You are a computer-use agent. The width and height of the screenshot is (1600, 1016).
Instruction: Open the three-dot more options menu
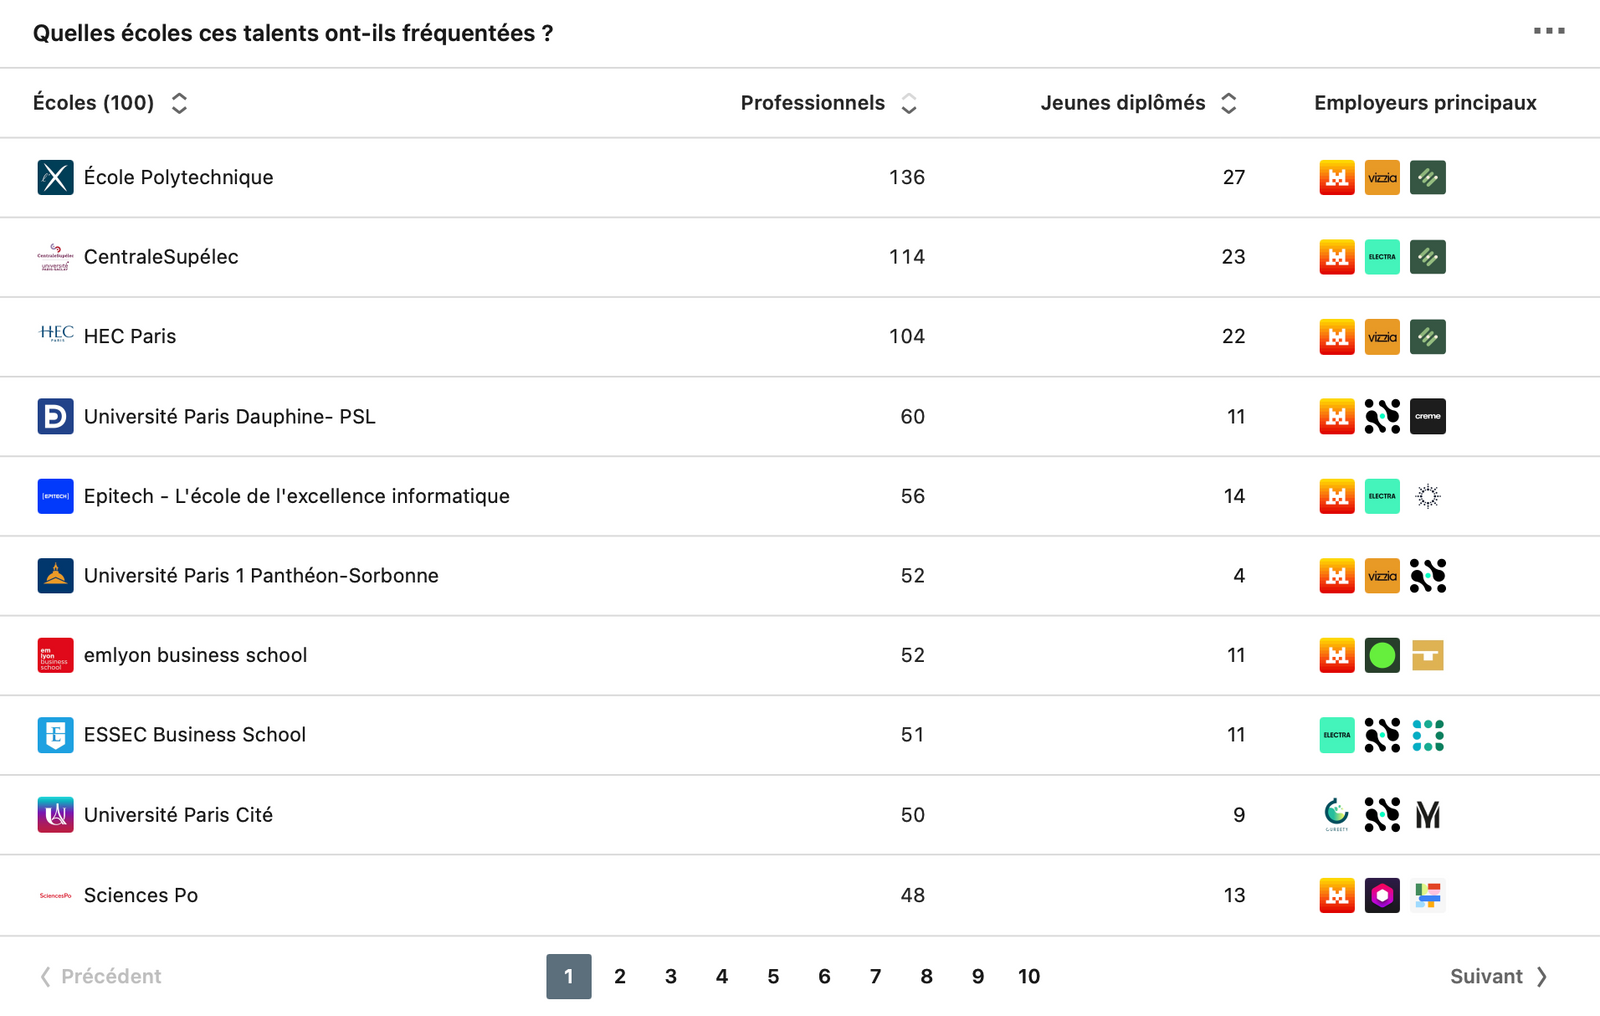pos(1549,31)
